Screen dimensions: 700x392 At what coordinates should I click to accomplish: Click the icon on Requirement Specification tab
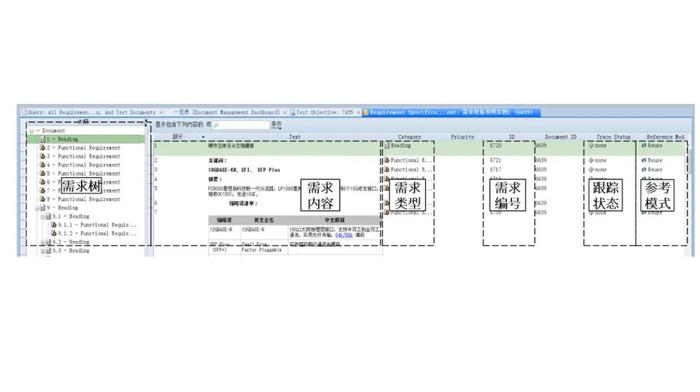click(x=366, y=112)
